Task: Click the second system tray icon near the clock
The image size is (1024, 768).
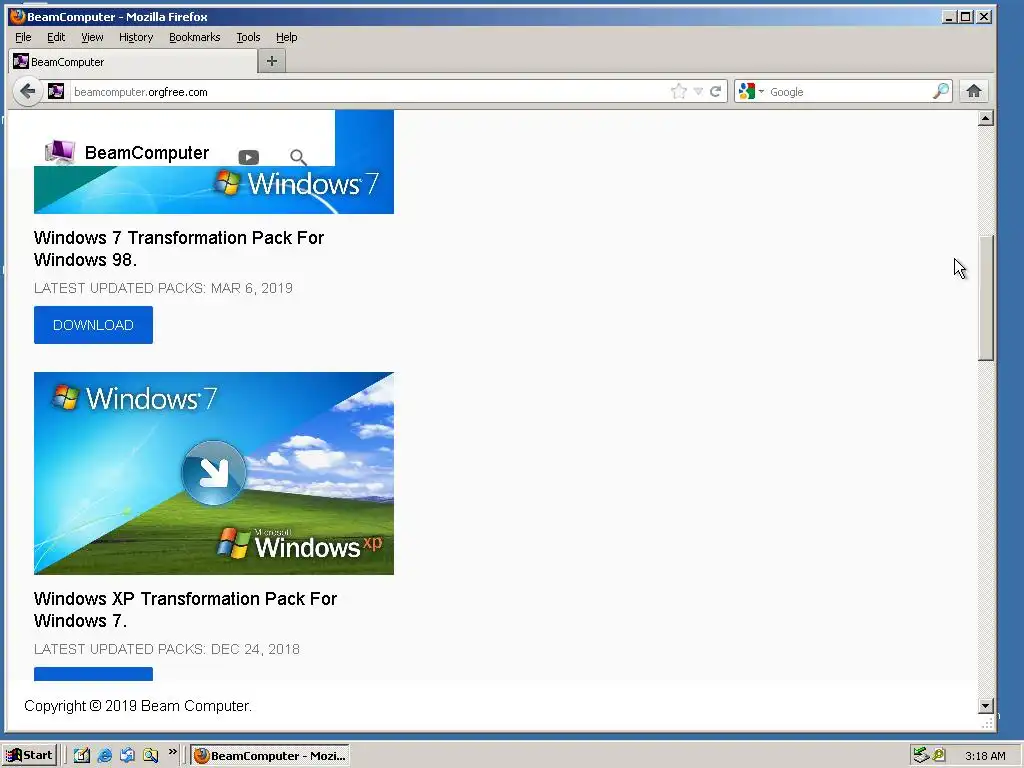Action: pos(939,755)
